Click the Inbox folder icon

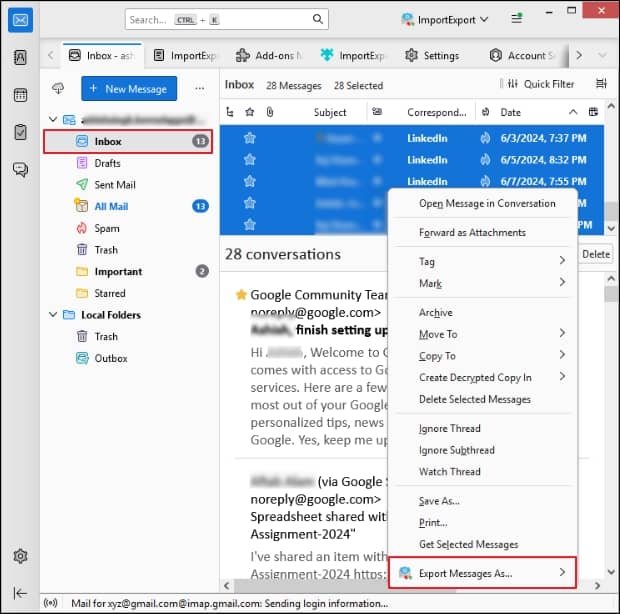82,141
